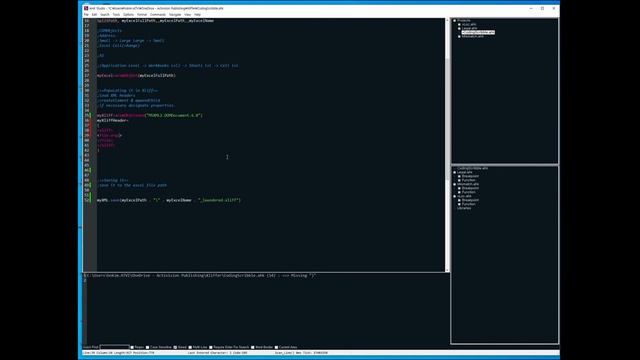The width and height of the screenshot is (640, 360).
Task: Click Last Entered Character status bar text
Action: [x=218, y=353]
